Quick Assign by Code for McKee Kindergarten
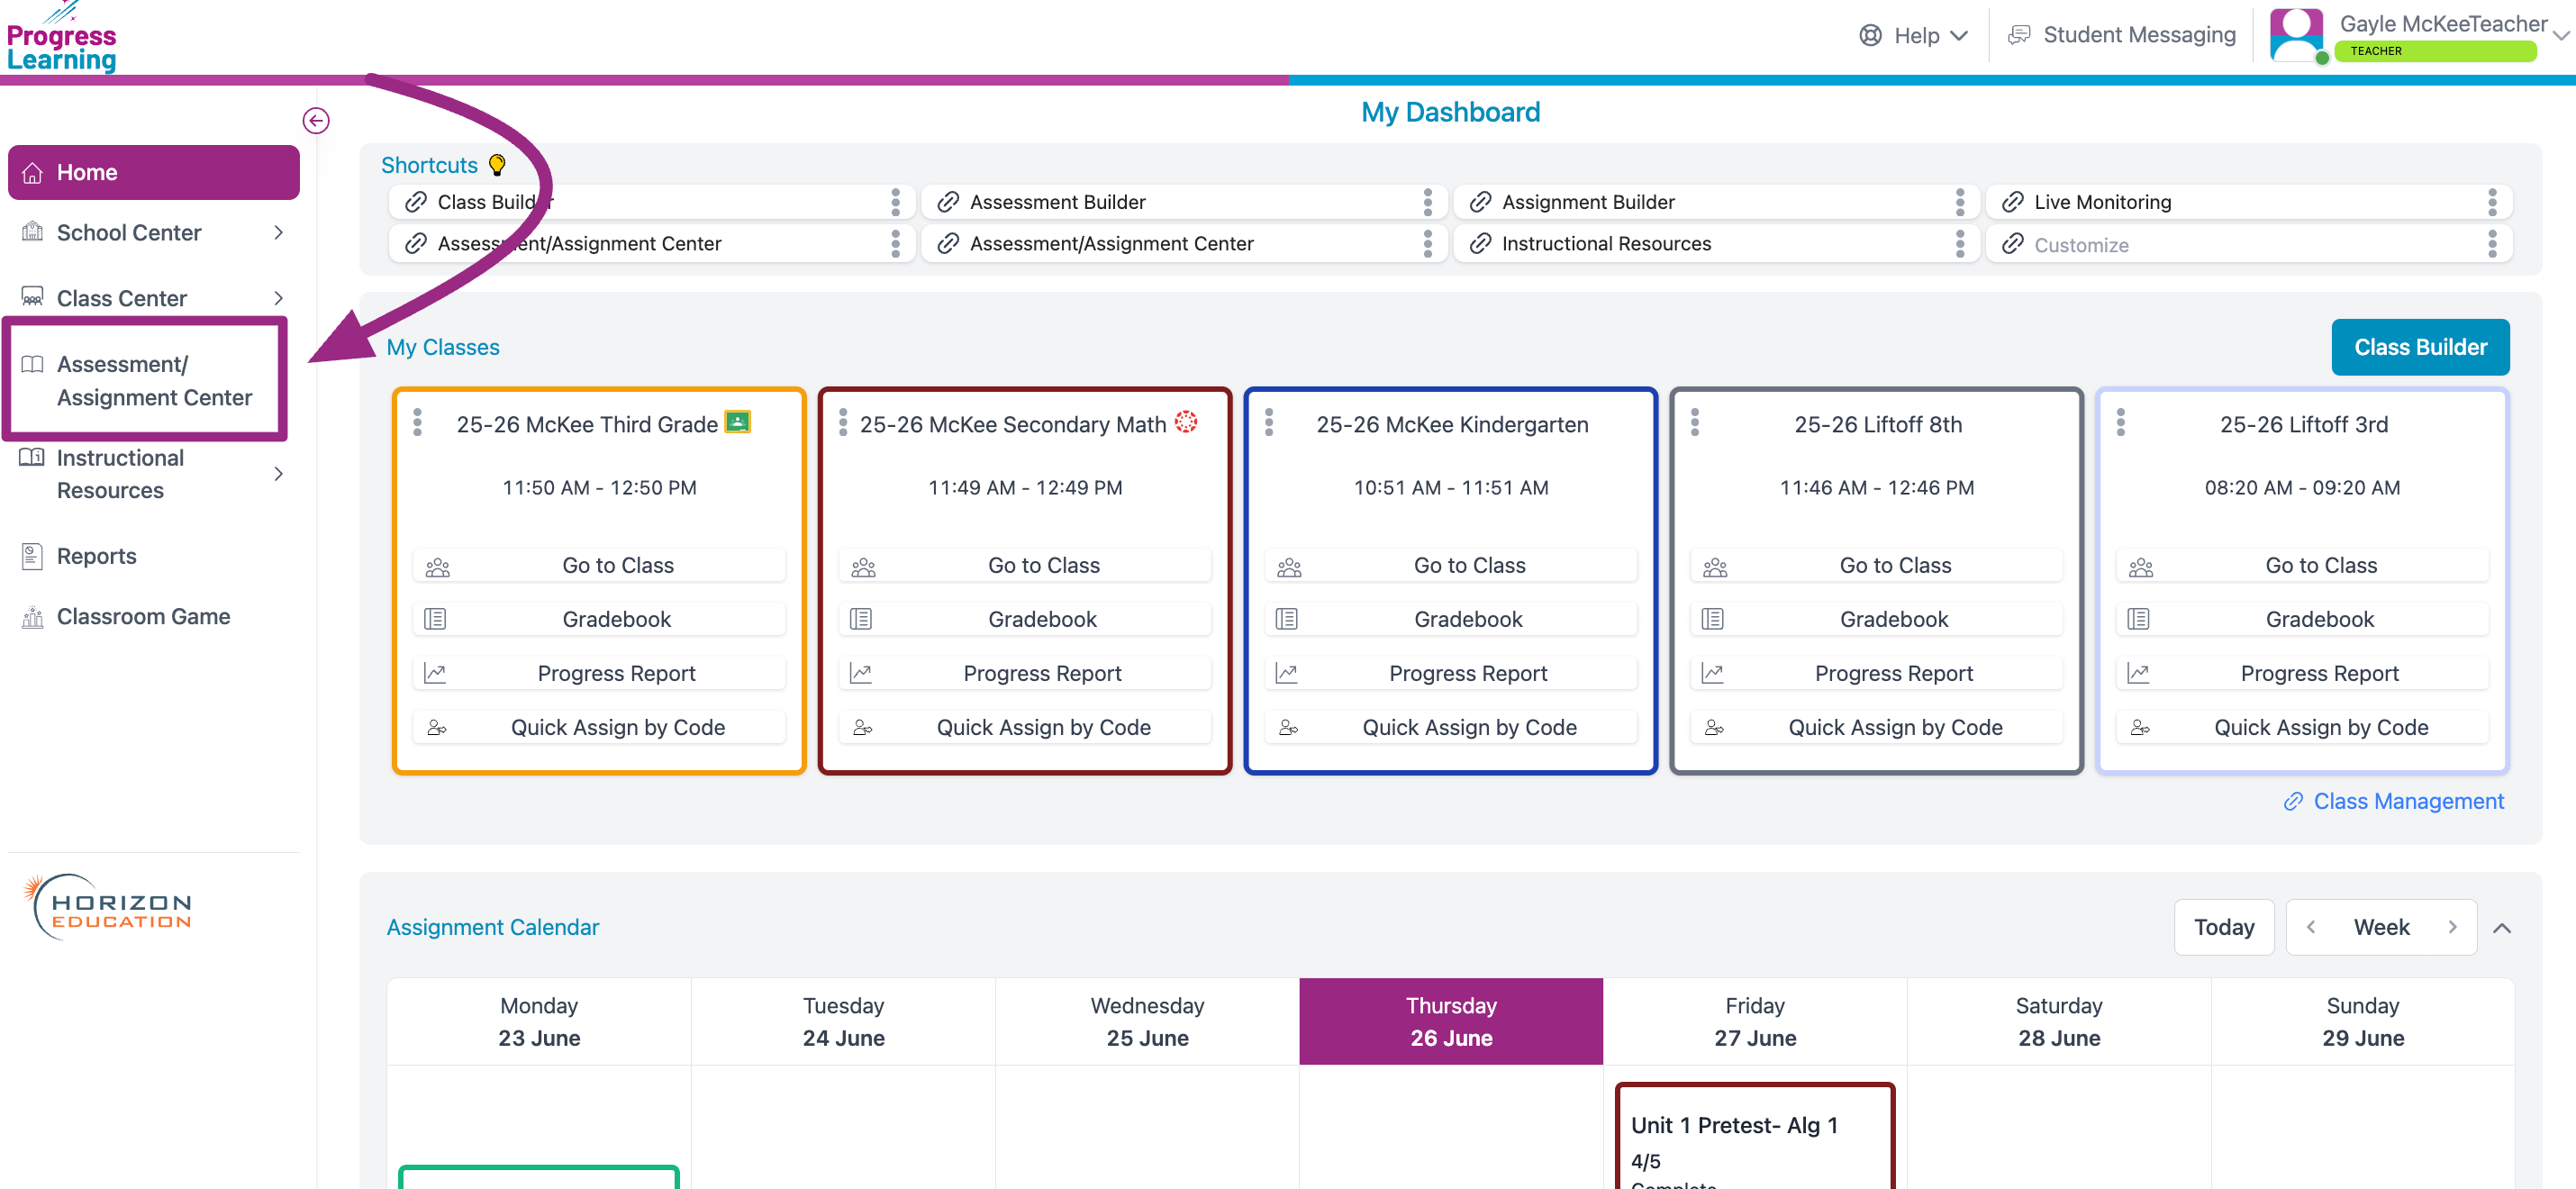The image size is (2576, 1189). coord(1450,727)
